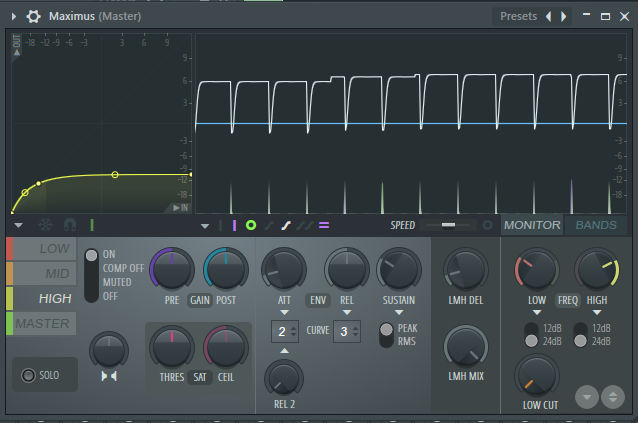Viewport: 638px width, 423px height.
Task: Toggle the snap magnet icon
Action: (70, 225)
